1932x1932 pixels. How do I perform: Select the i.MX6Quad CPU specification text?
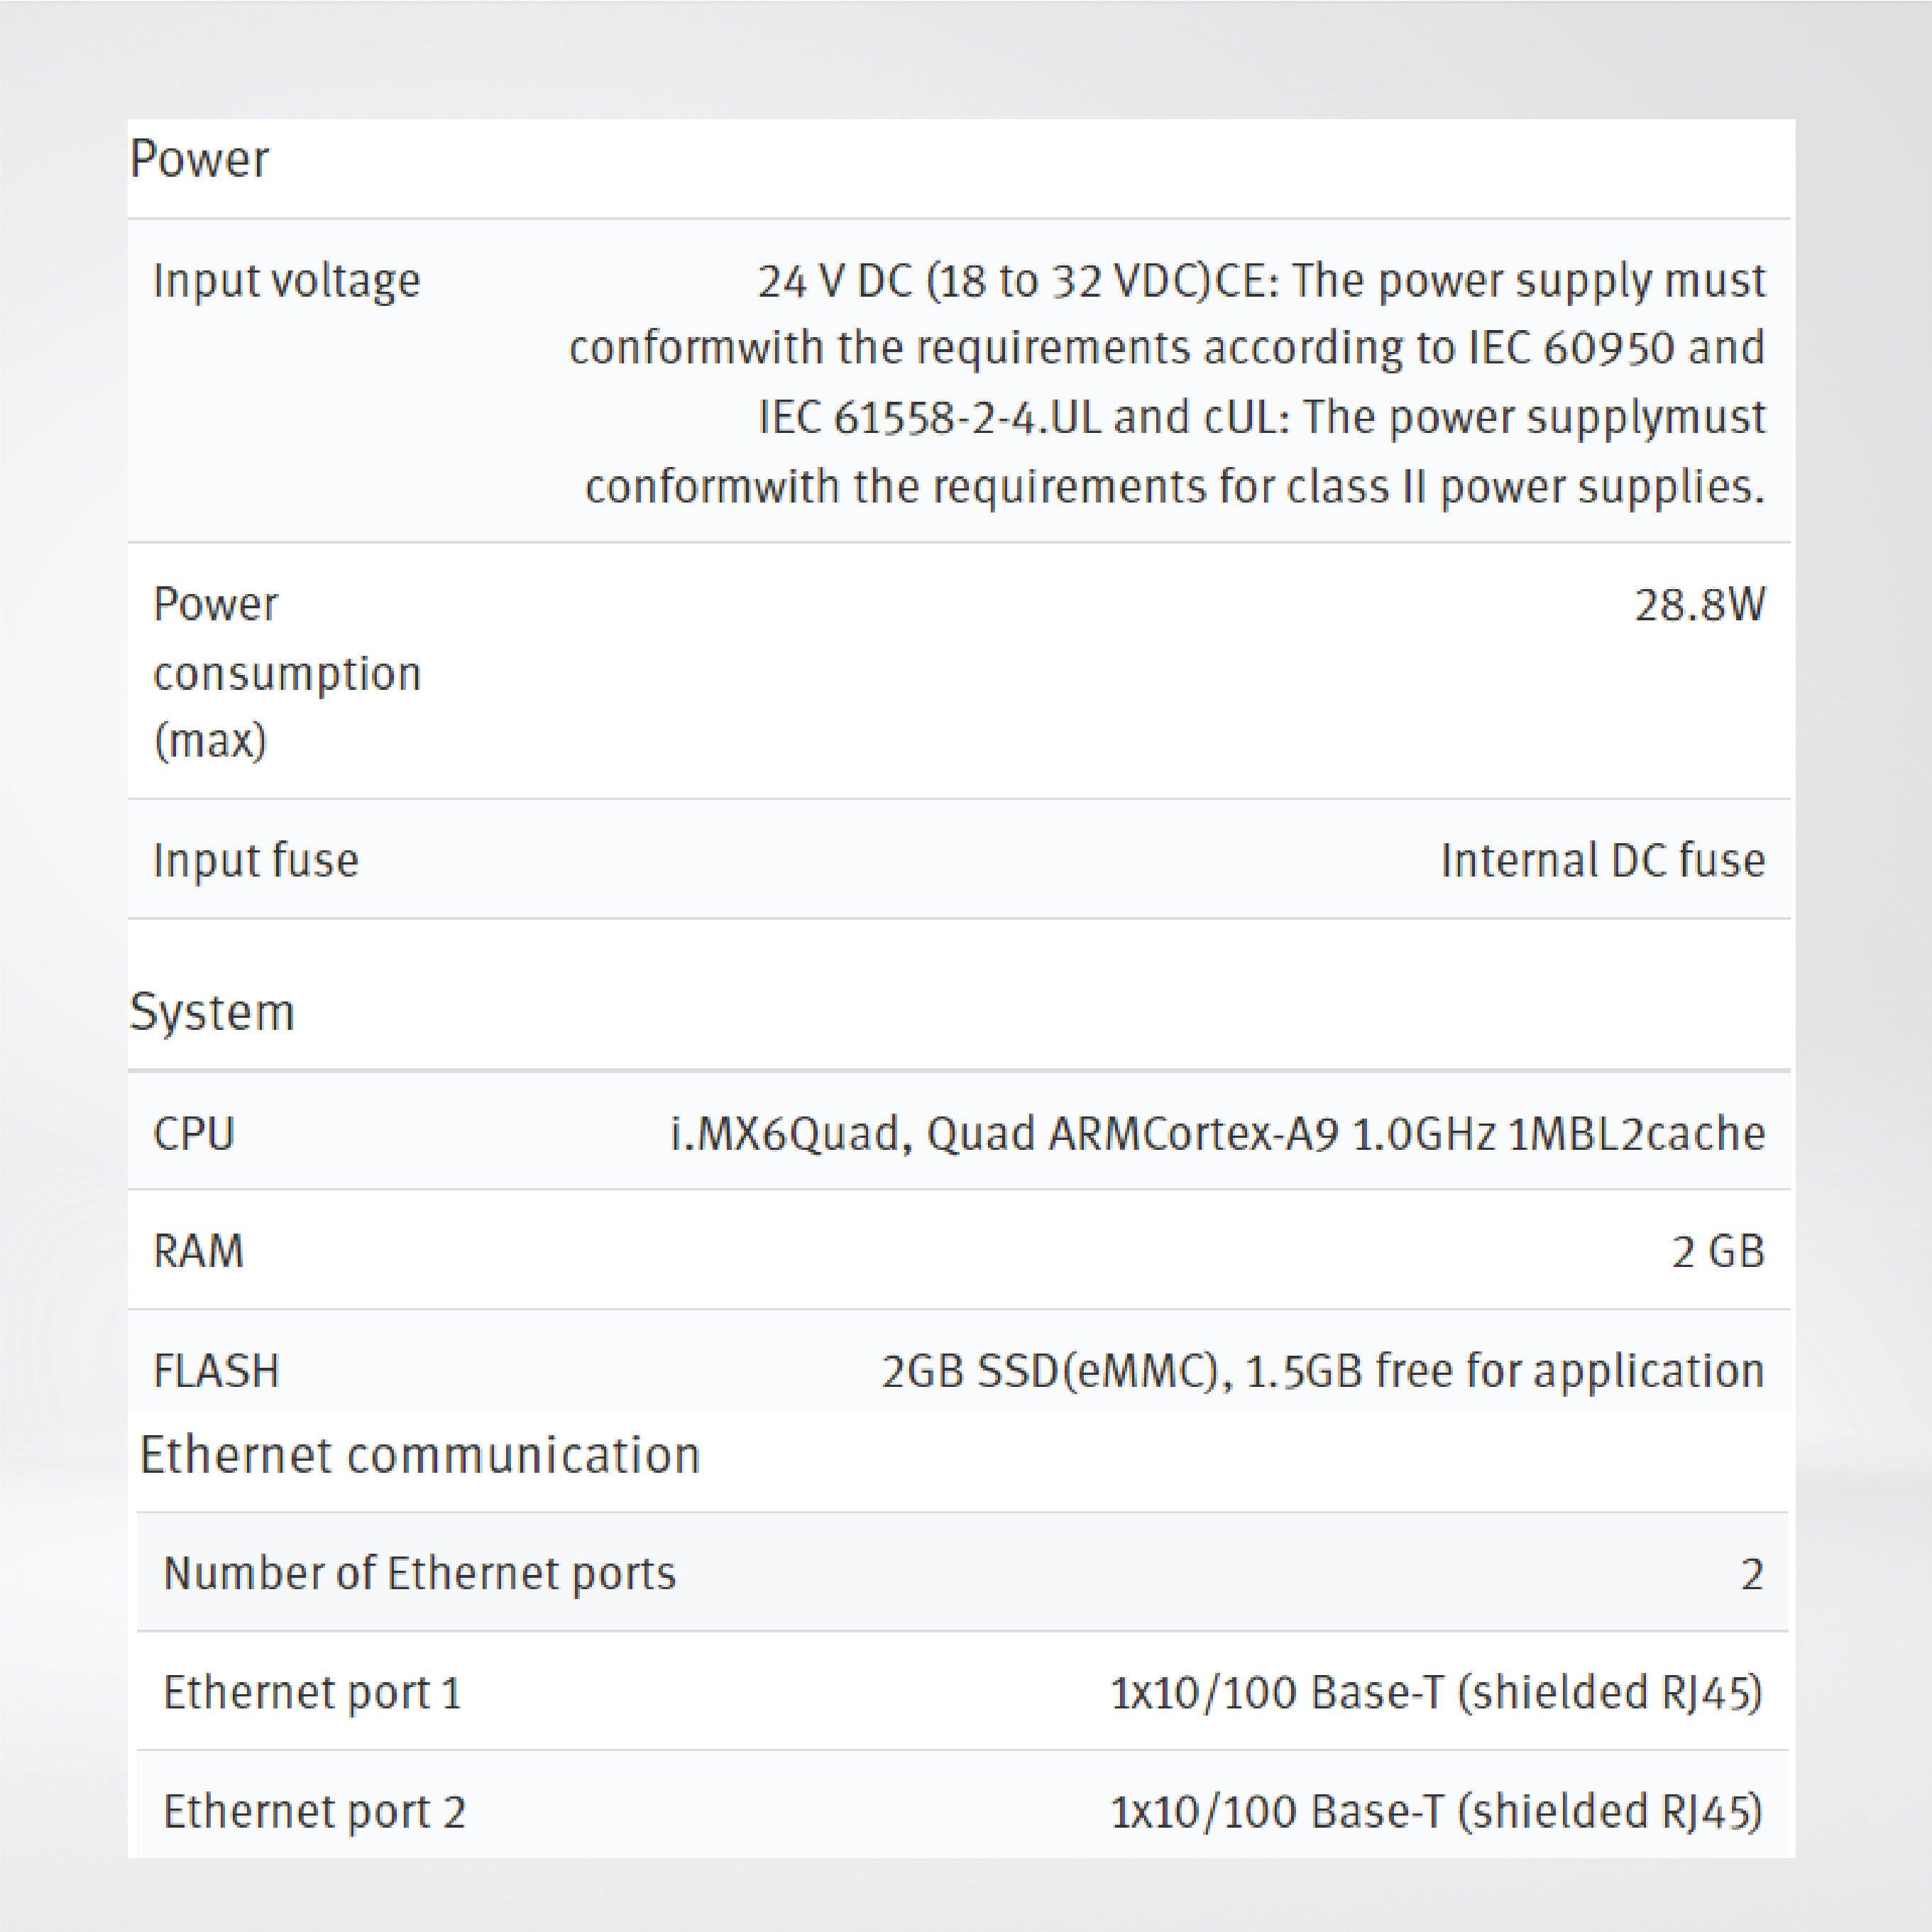1217,1134
